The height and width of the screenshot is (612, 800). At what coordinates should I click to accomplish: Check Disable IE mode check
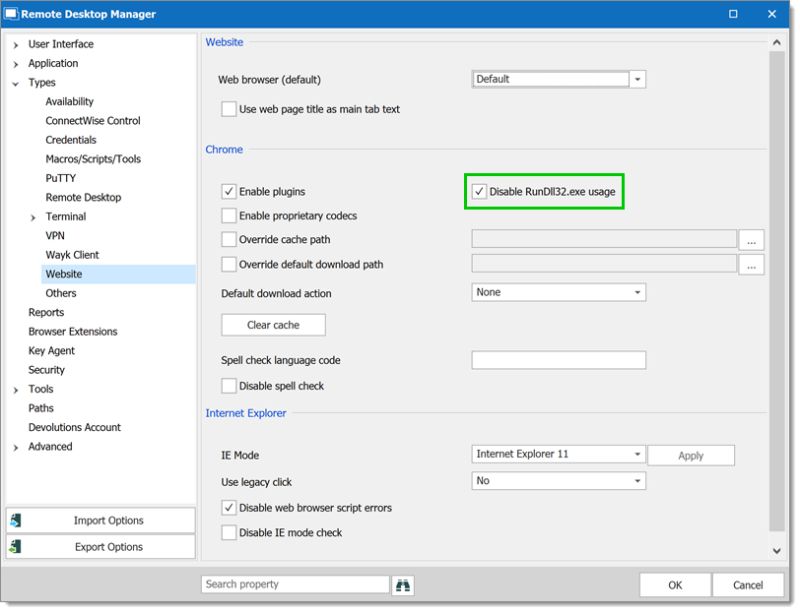point(227,531)
